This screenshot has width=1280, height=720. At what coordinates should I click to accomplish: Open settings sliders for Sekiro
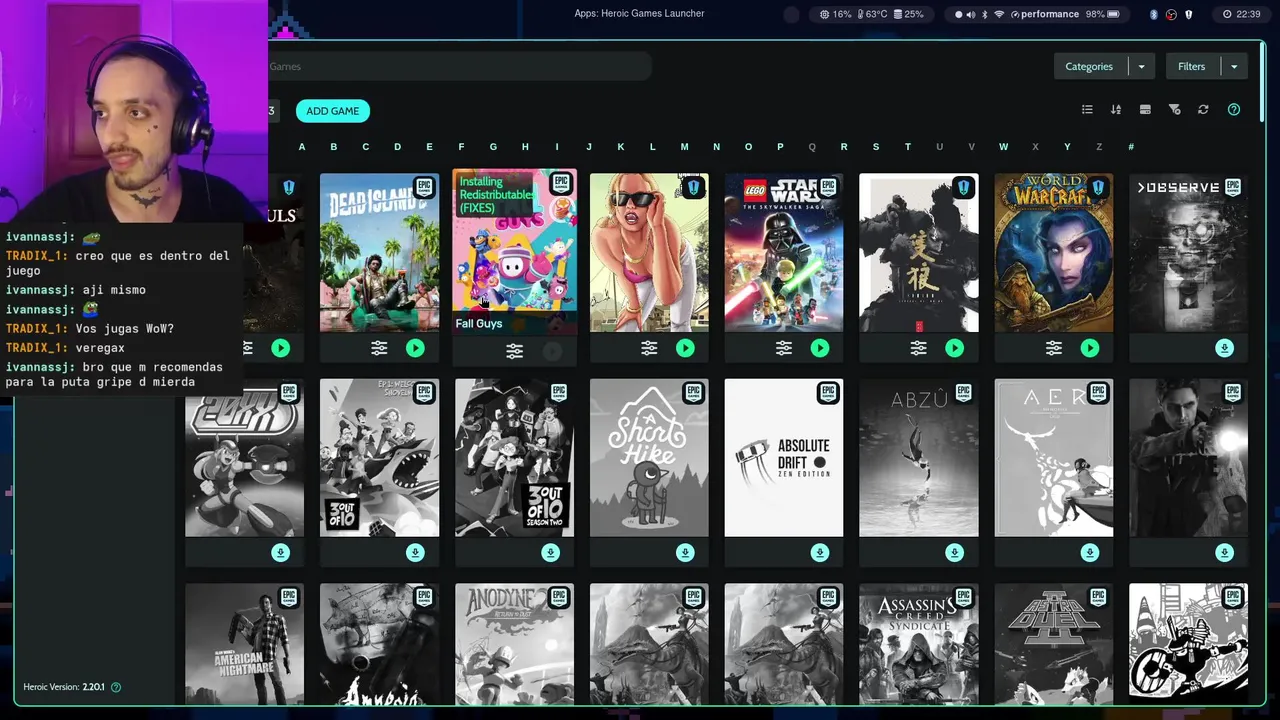coord(918,348)
